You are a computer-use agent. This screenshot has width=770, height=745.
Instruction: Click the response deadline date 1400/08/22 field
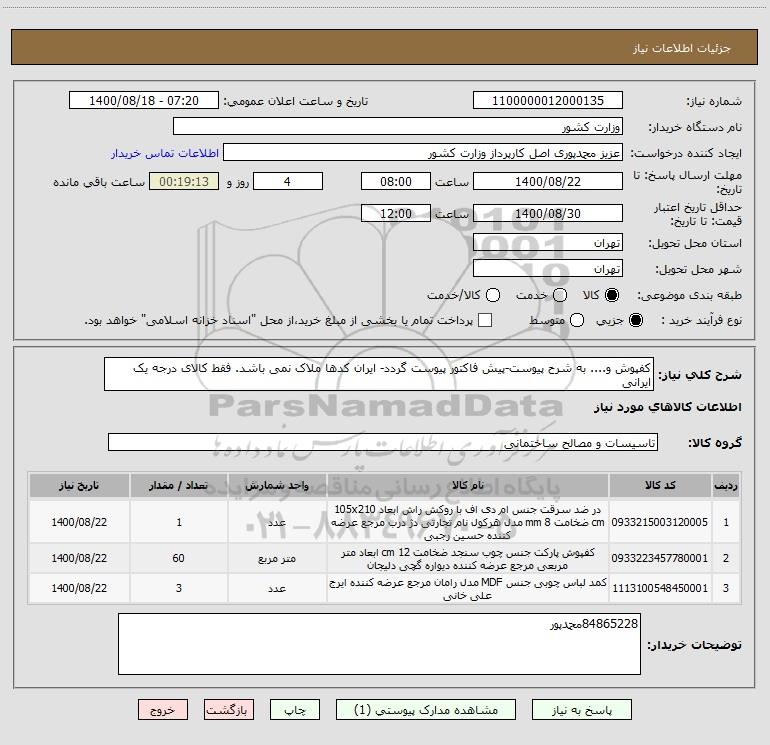click(548, 181)
